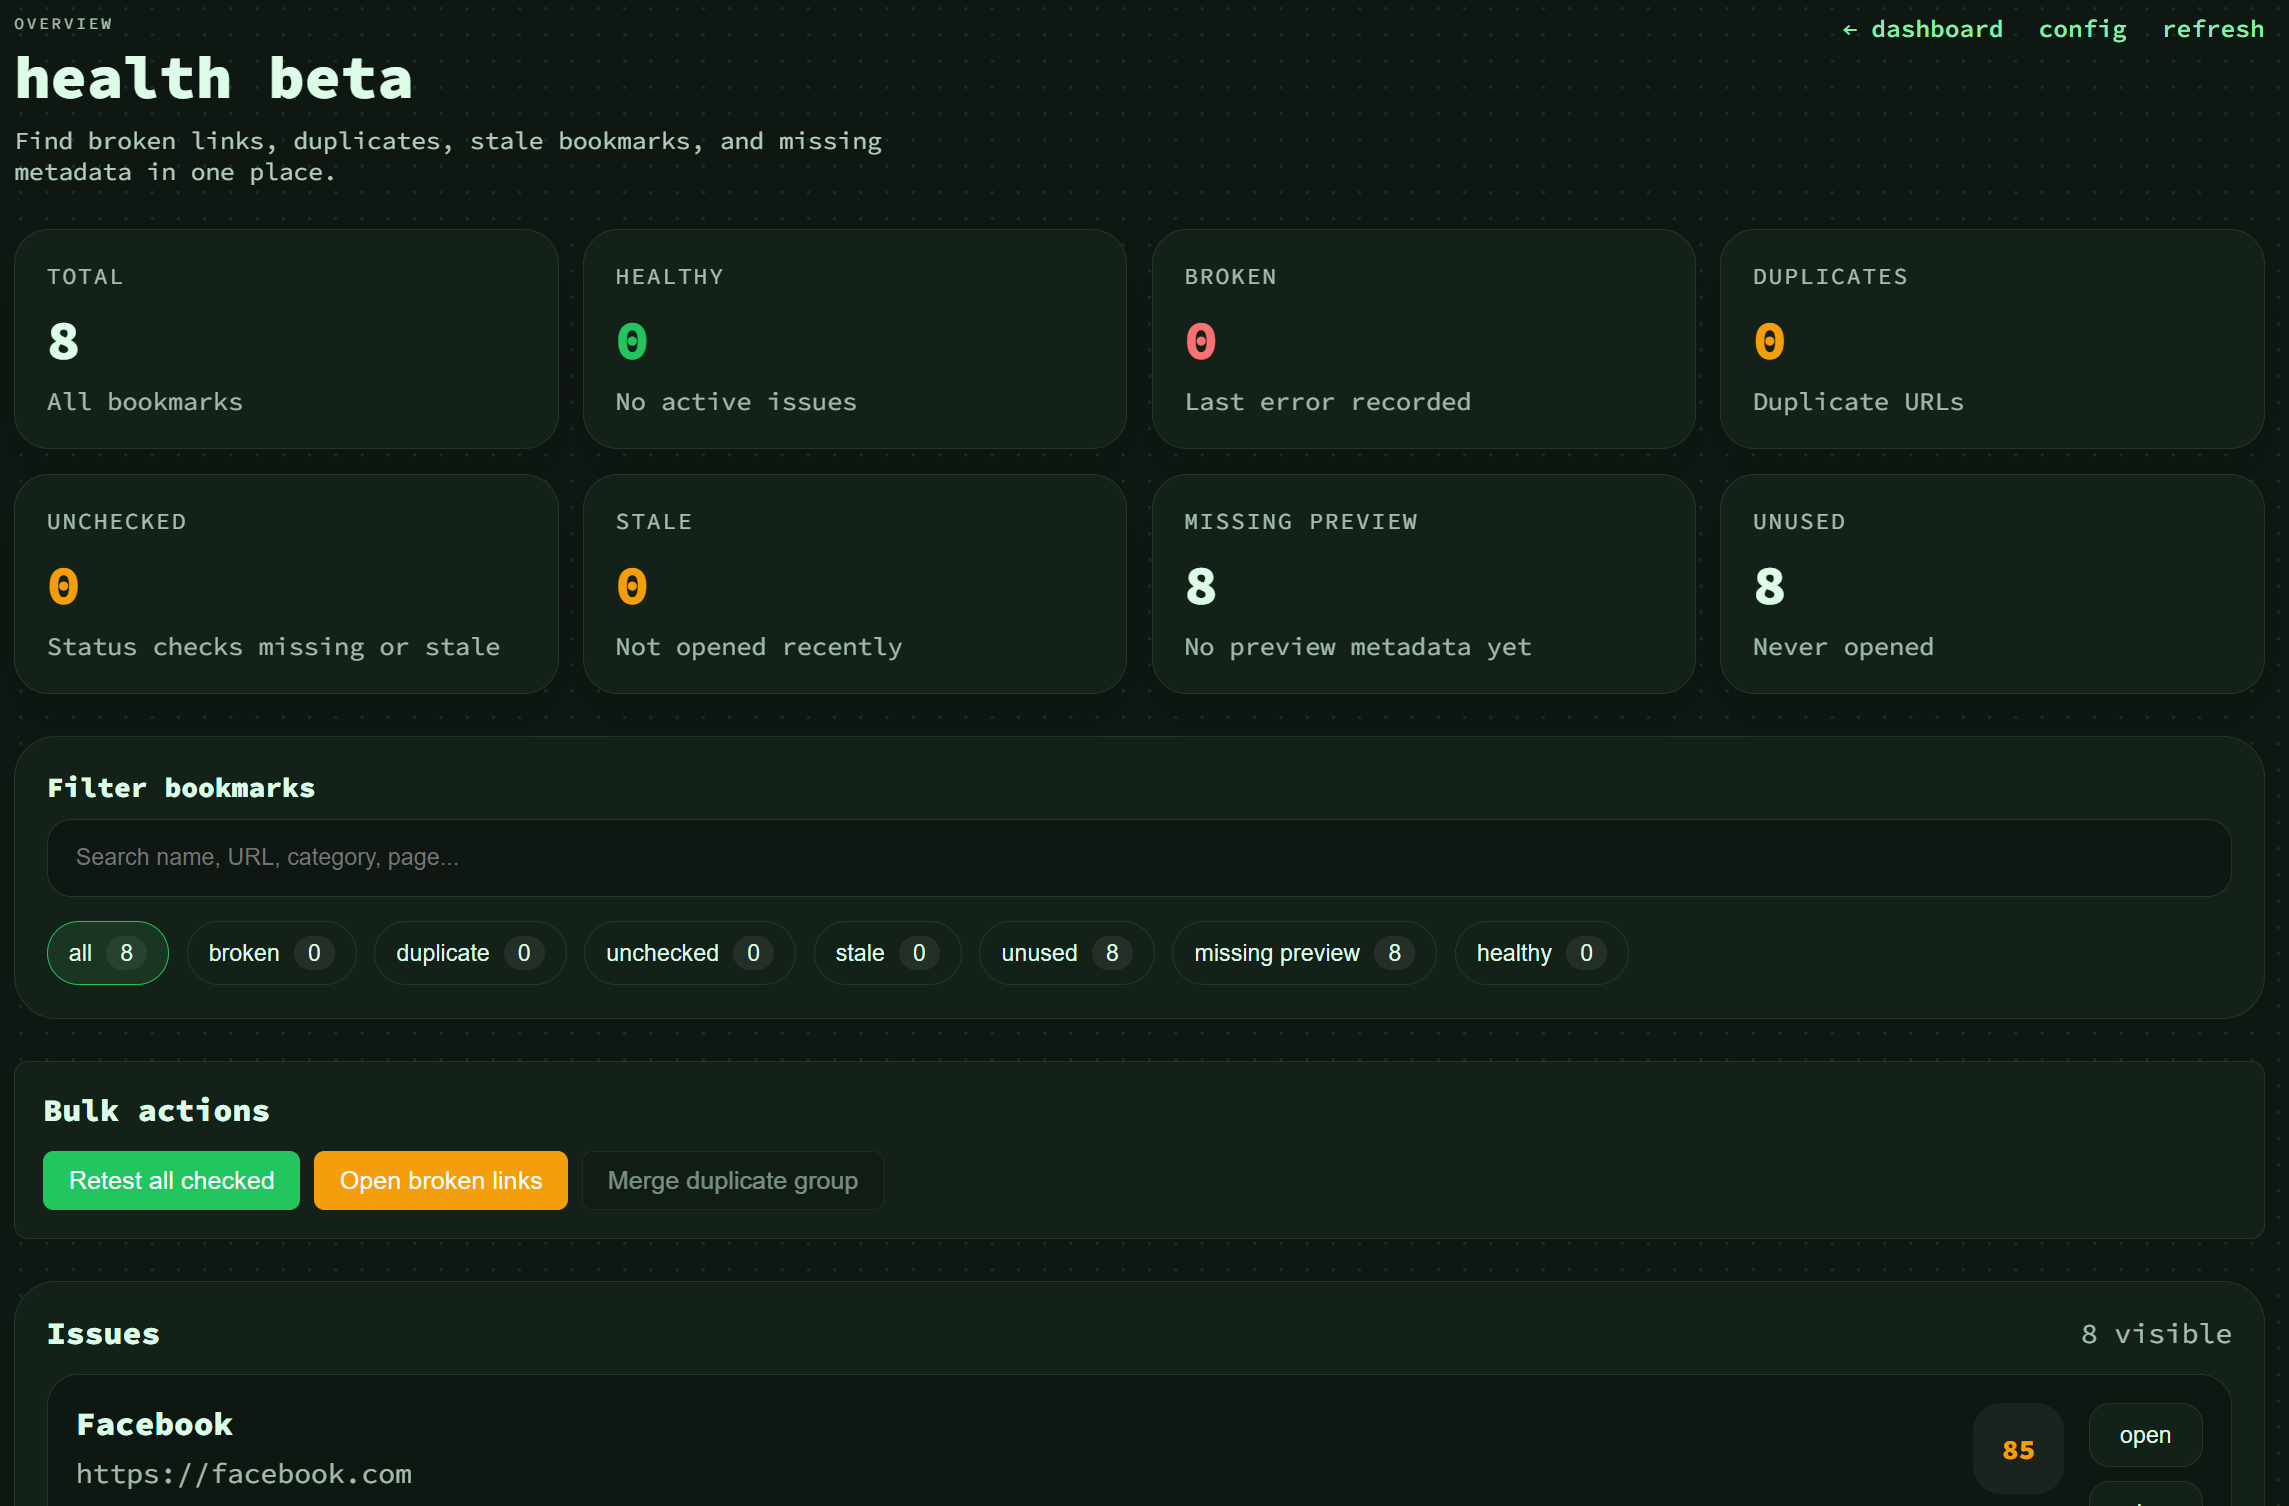Toggle the 'broken' filter chip
The image size is (2289, 1506).
pos(271,953)
